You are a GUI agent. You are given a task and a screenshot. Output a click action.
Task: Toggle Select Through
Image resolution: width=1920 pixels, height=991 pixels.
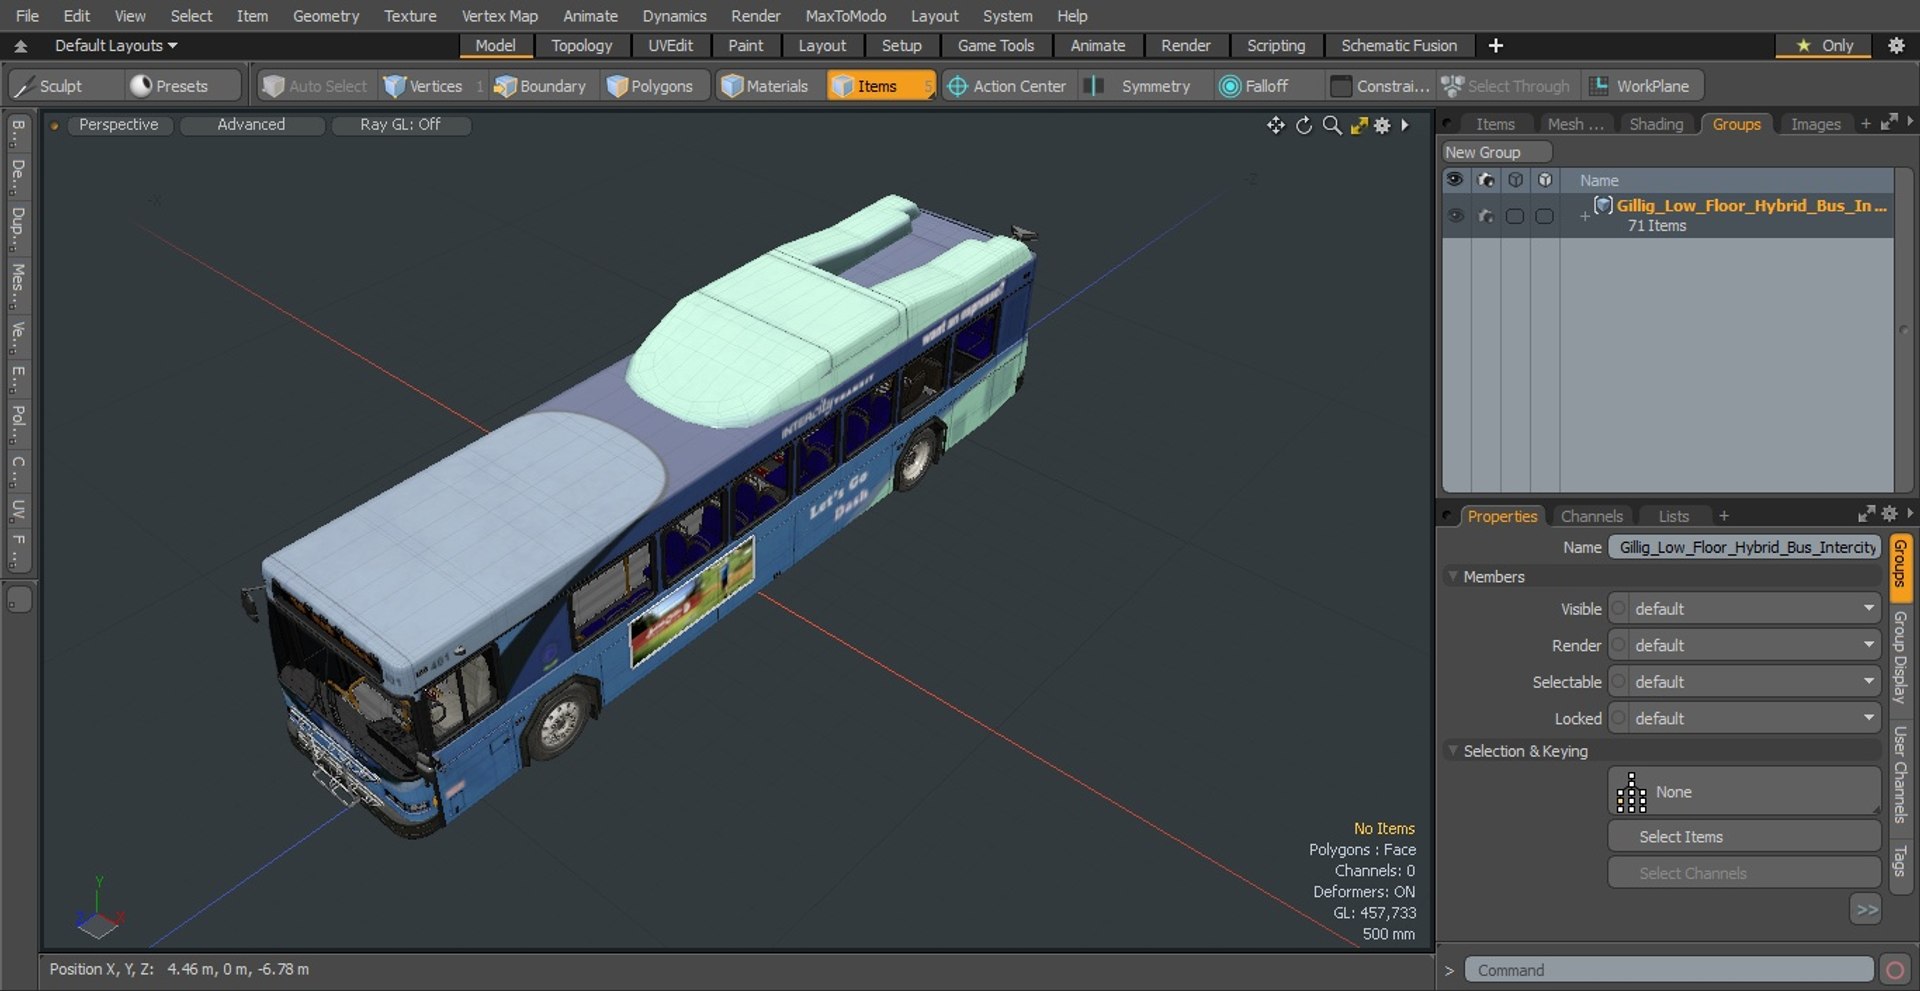[x=1507, y=86]
